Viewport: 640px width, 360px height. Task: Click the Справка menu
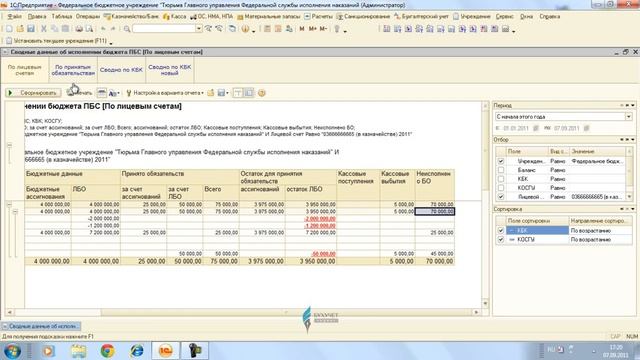click(x=549, y=17)
